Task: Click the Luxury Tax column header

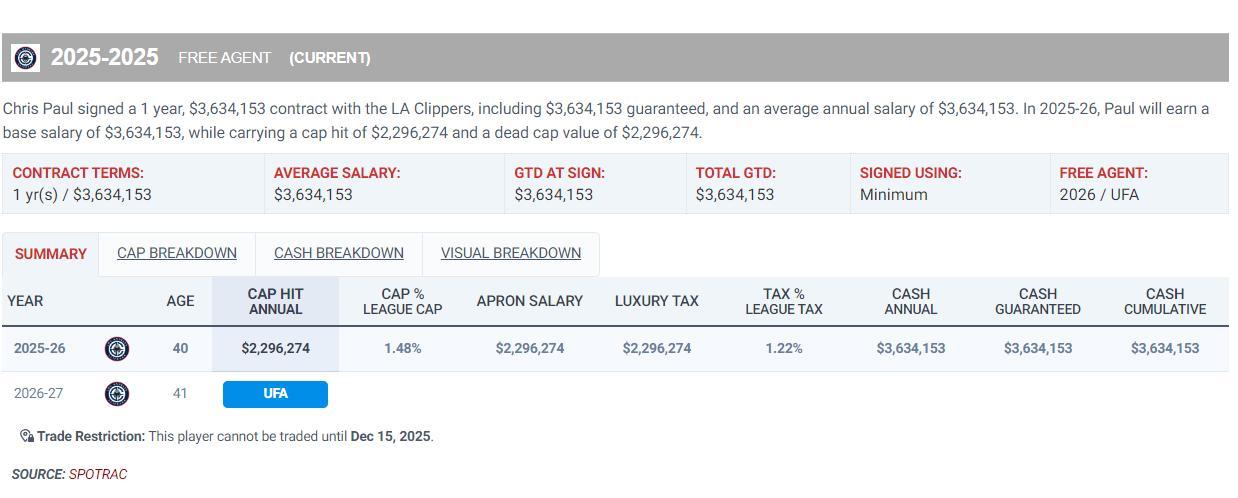Action: [x=656, y=301]
